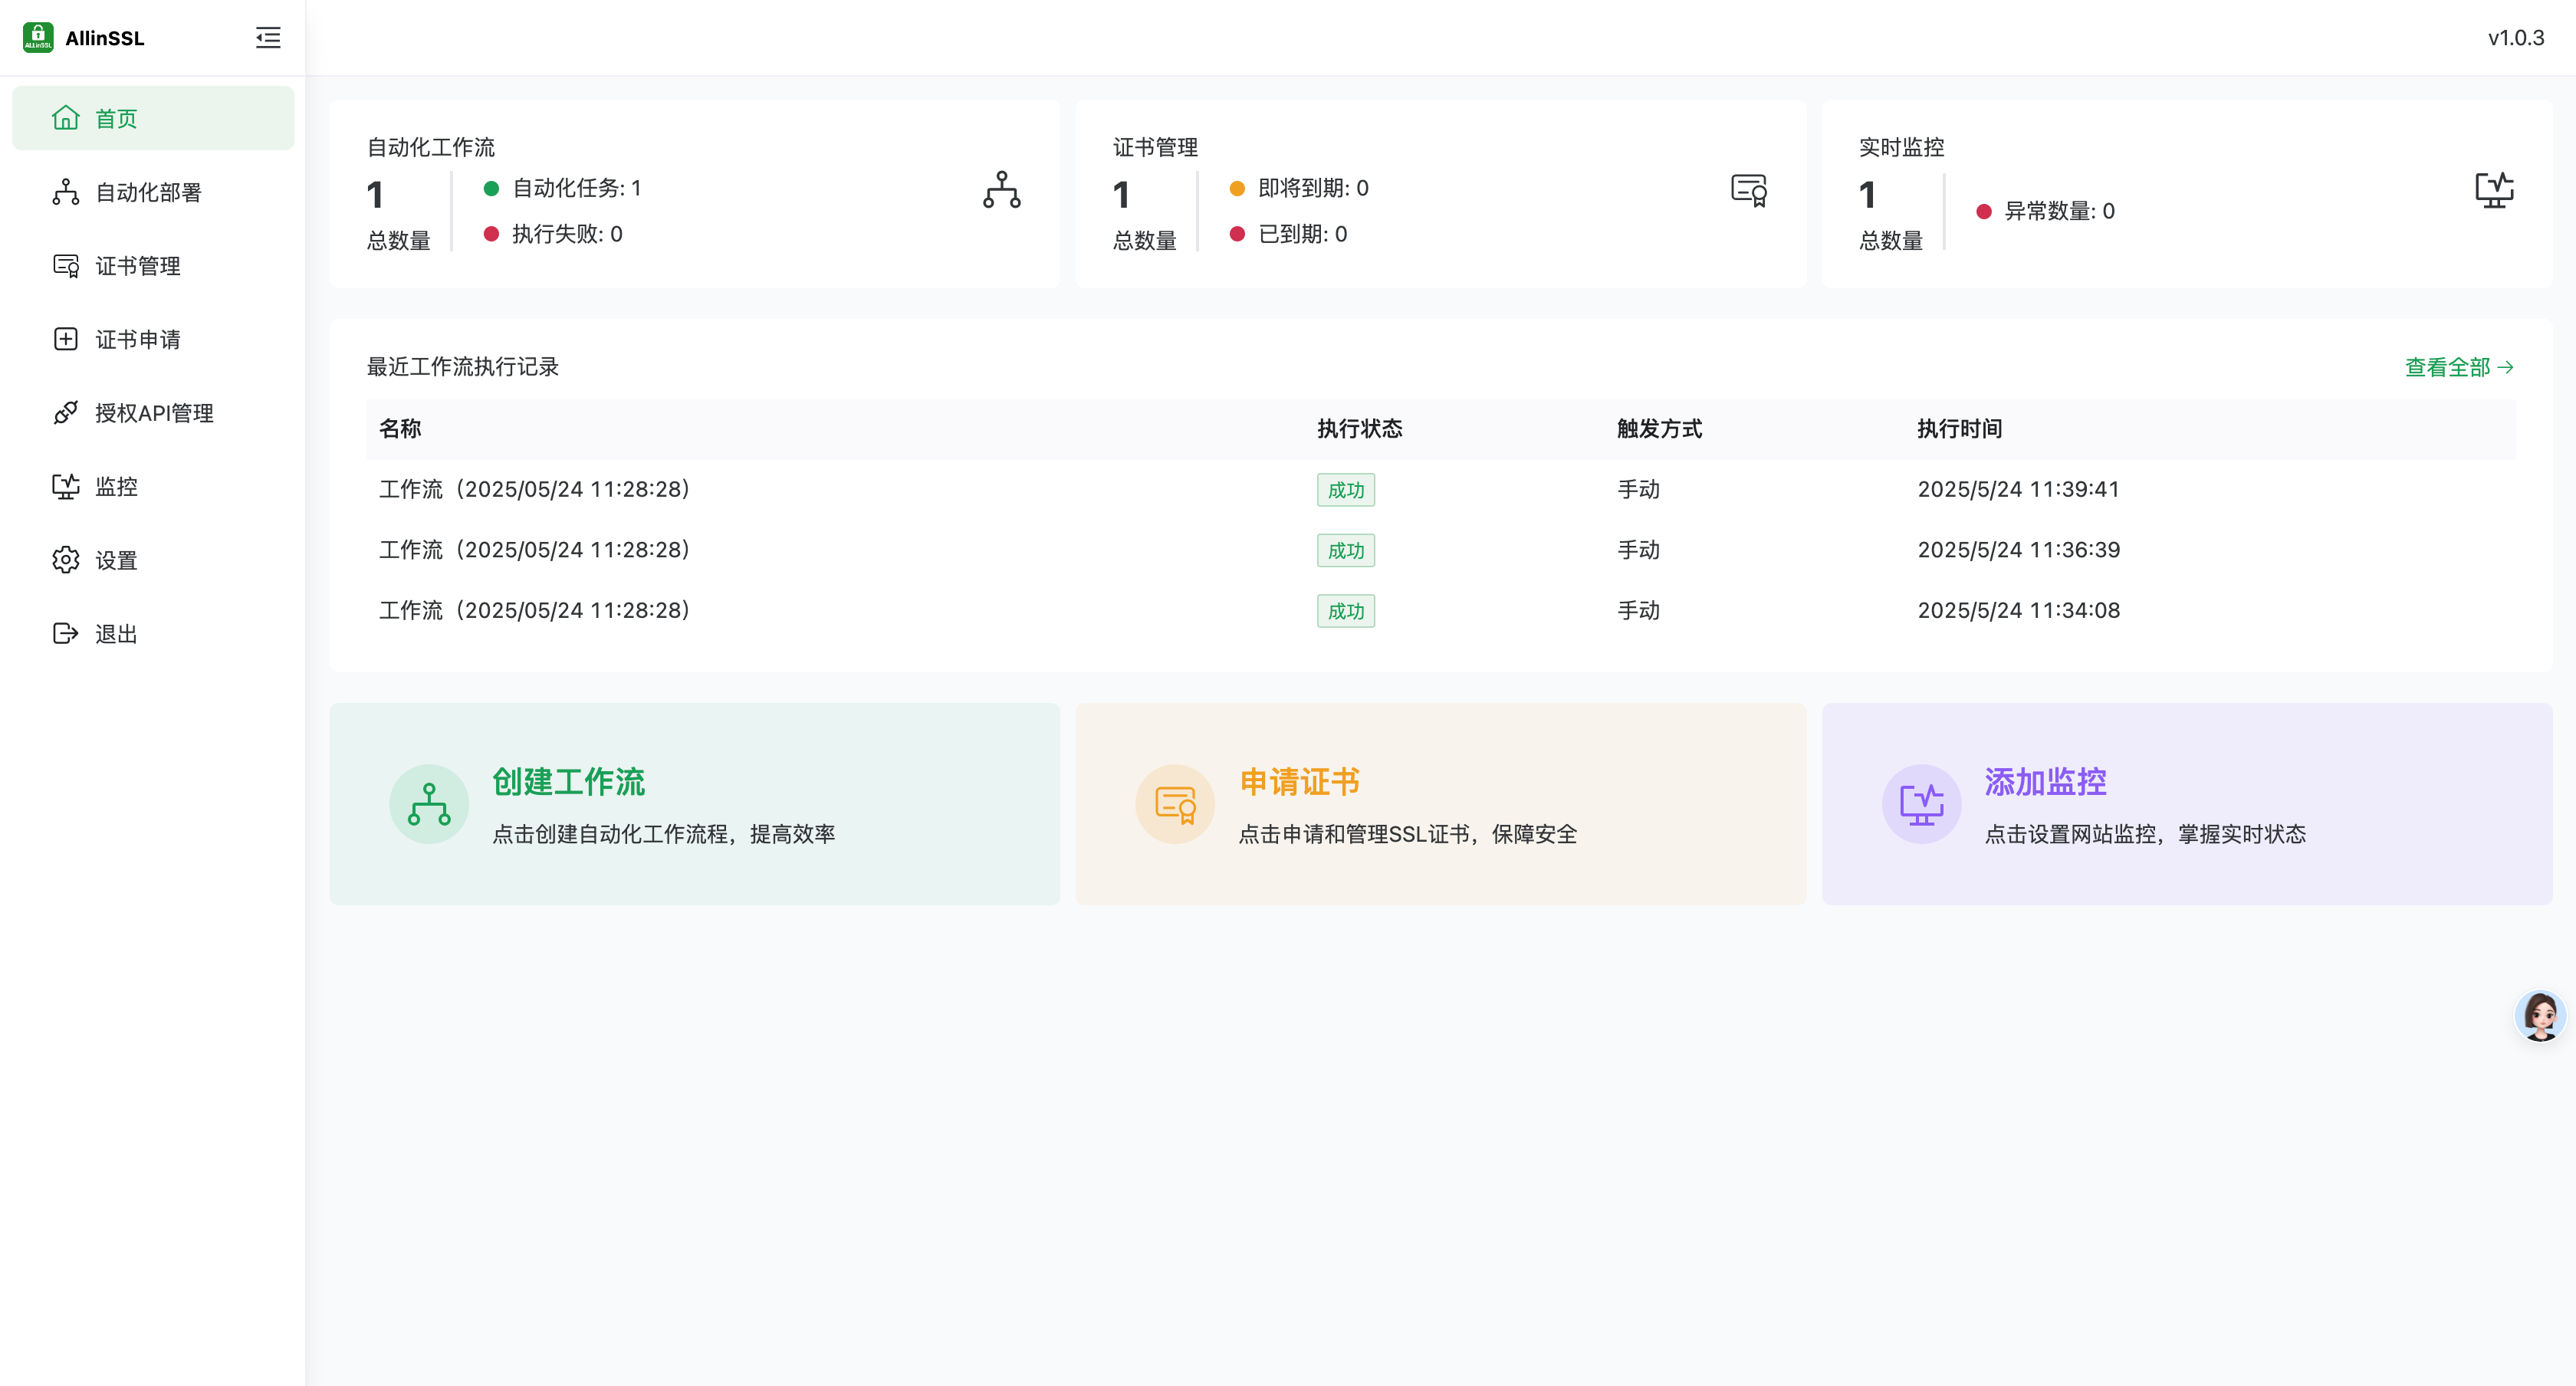Image resolution: width=2576 pixels, height=1386 pixels.
Task: Click 成功 status tag in first workflow row
Action: pos(1345,490)
